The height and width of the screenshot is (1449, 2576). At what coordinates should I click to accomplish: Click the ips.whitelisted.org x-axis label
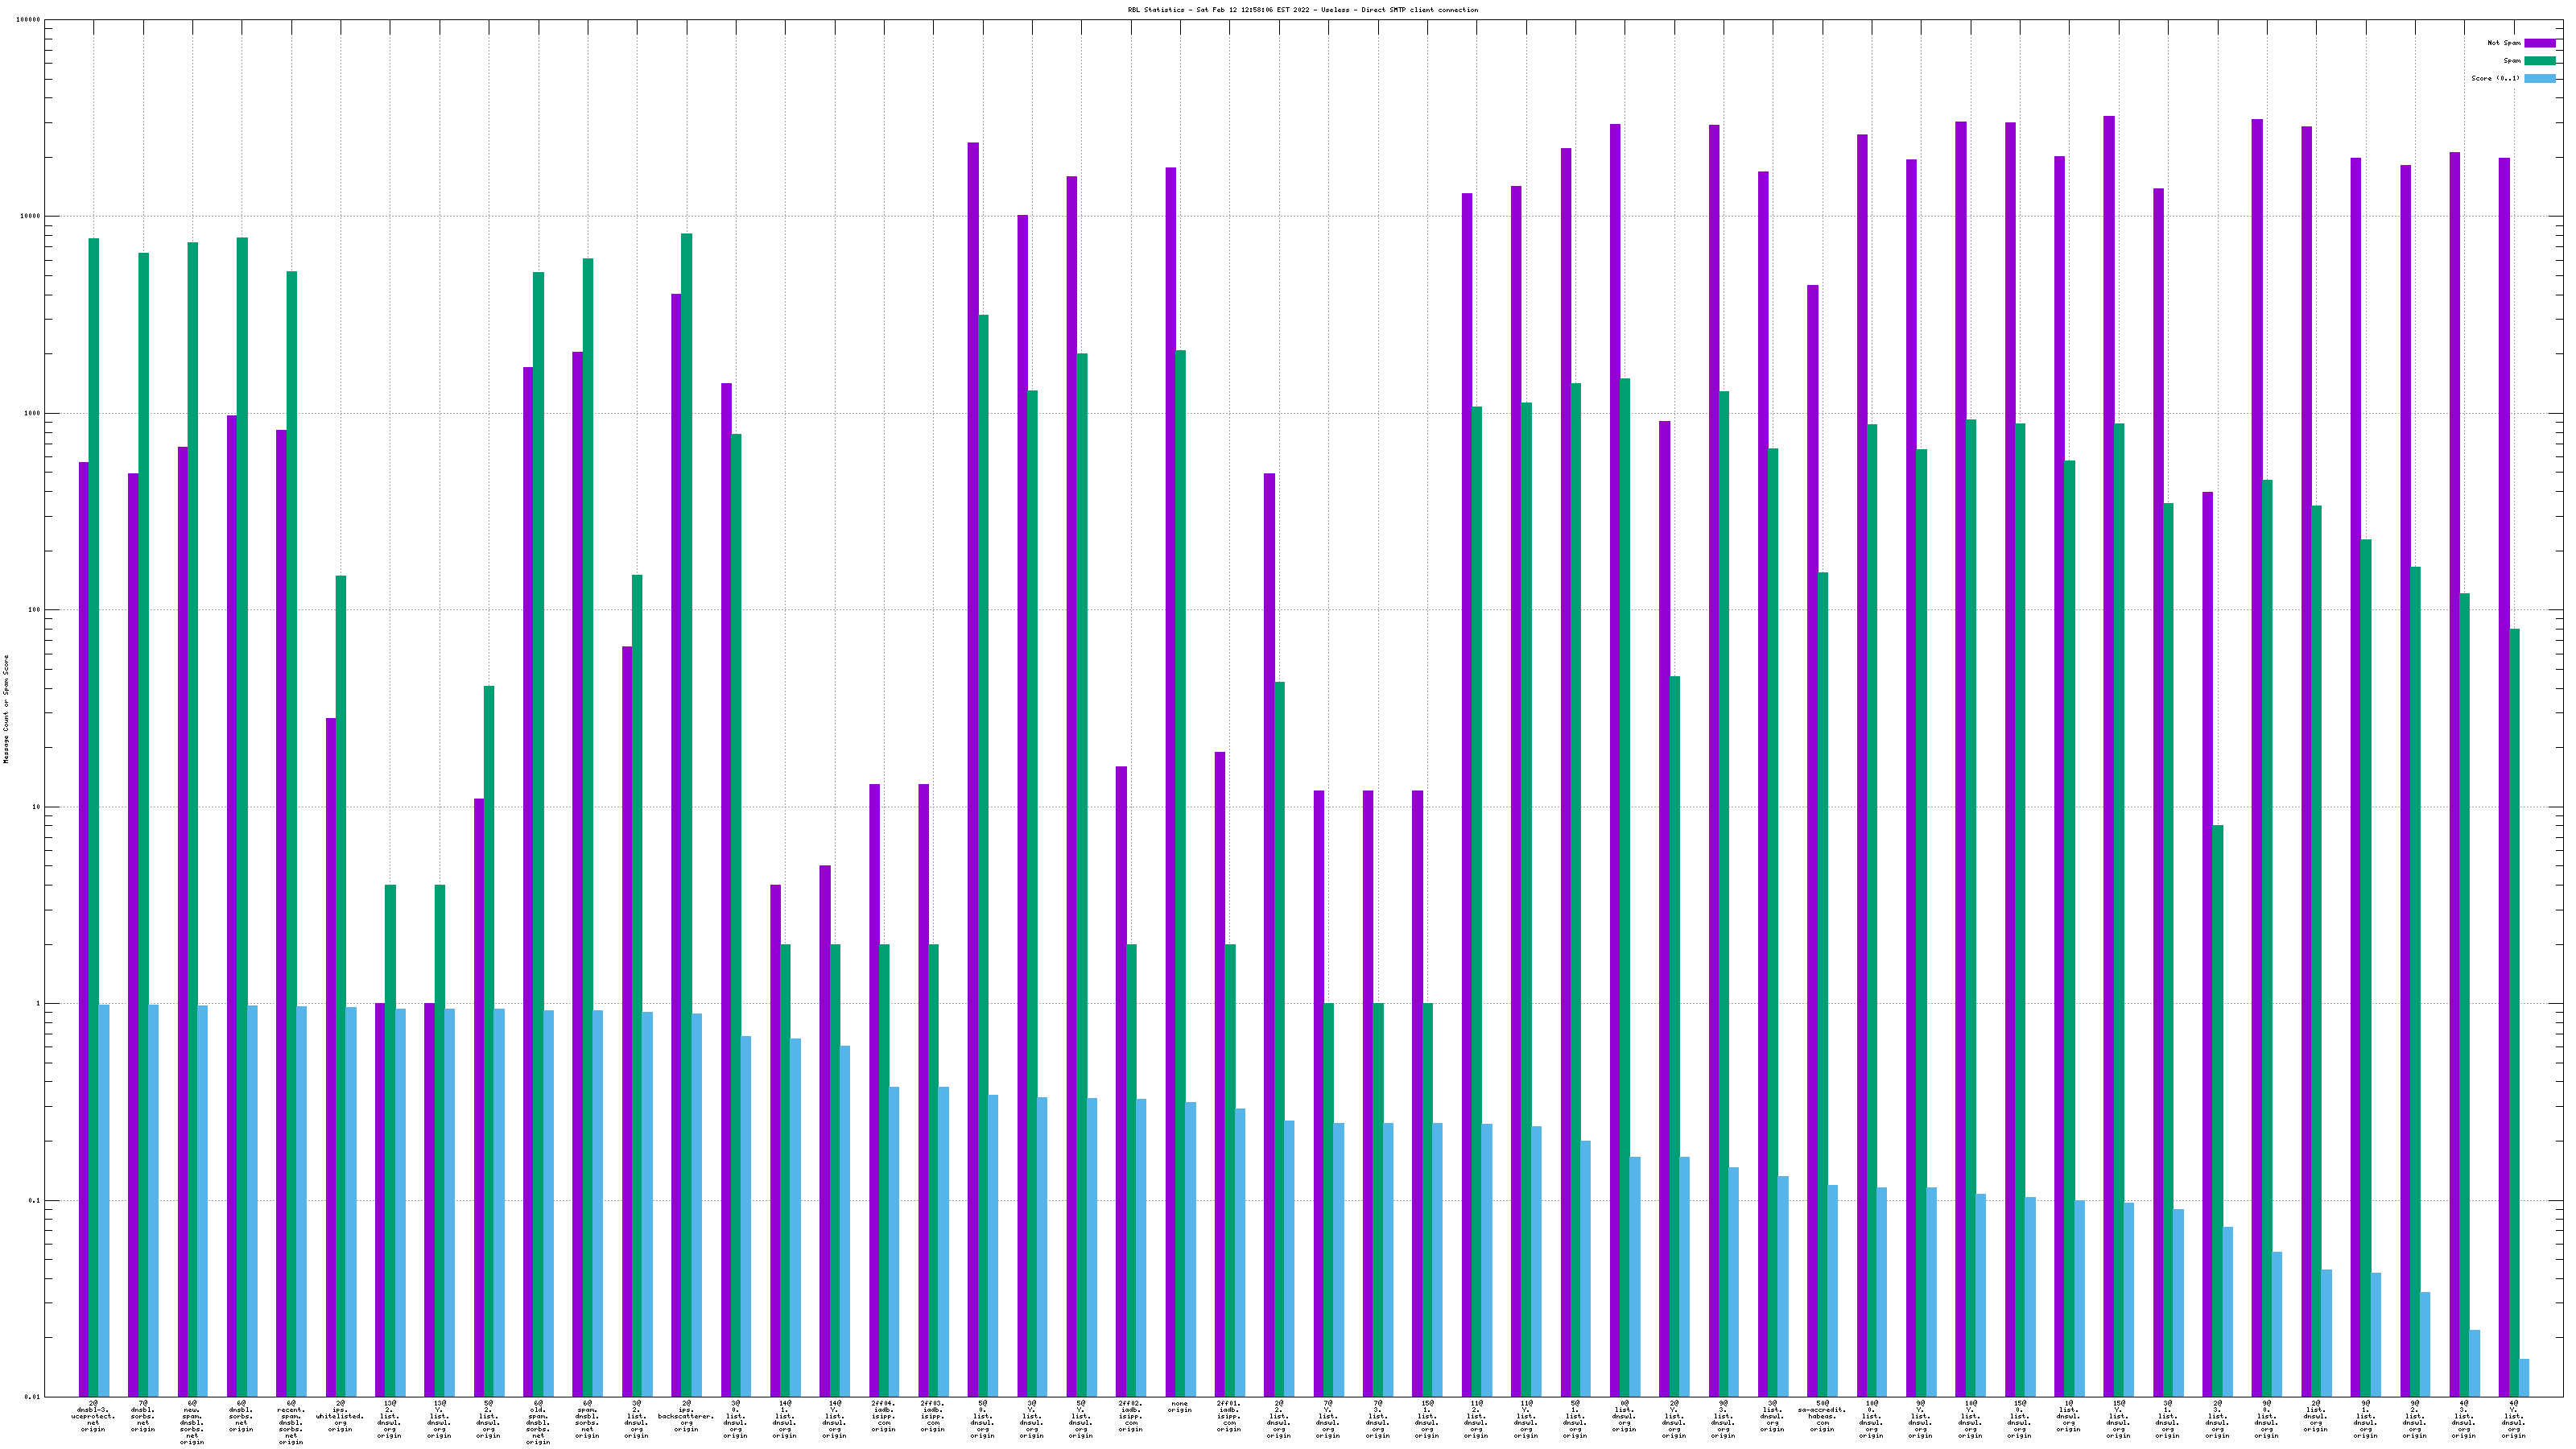340,1416
